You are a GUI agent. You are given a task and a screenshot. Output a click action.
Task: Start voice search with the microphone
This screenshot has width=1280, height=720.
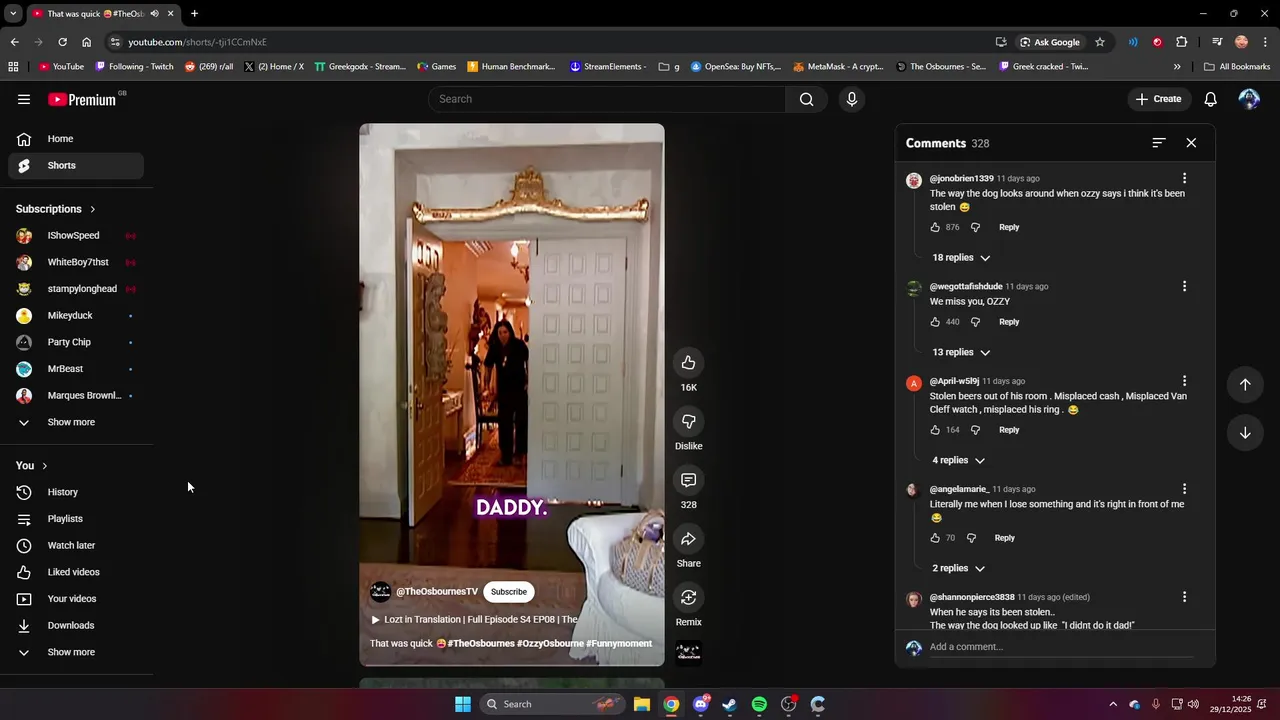pyautogui.click(x=852, y=99)
